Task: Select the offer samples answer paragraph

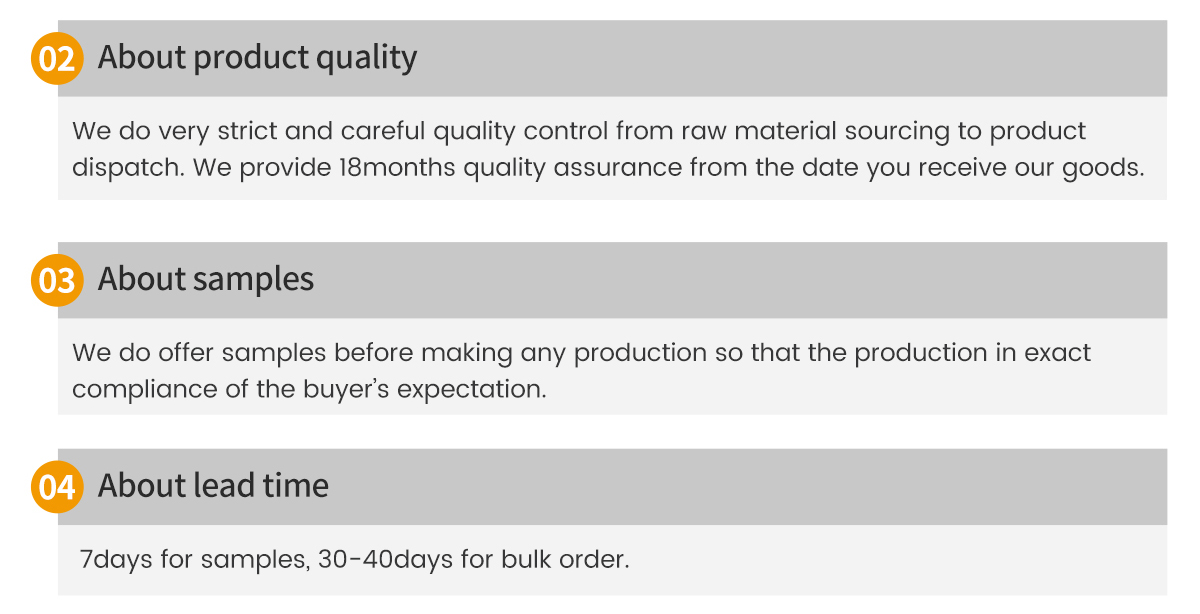Action: [x=581, y=370]
